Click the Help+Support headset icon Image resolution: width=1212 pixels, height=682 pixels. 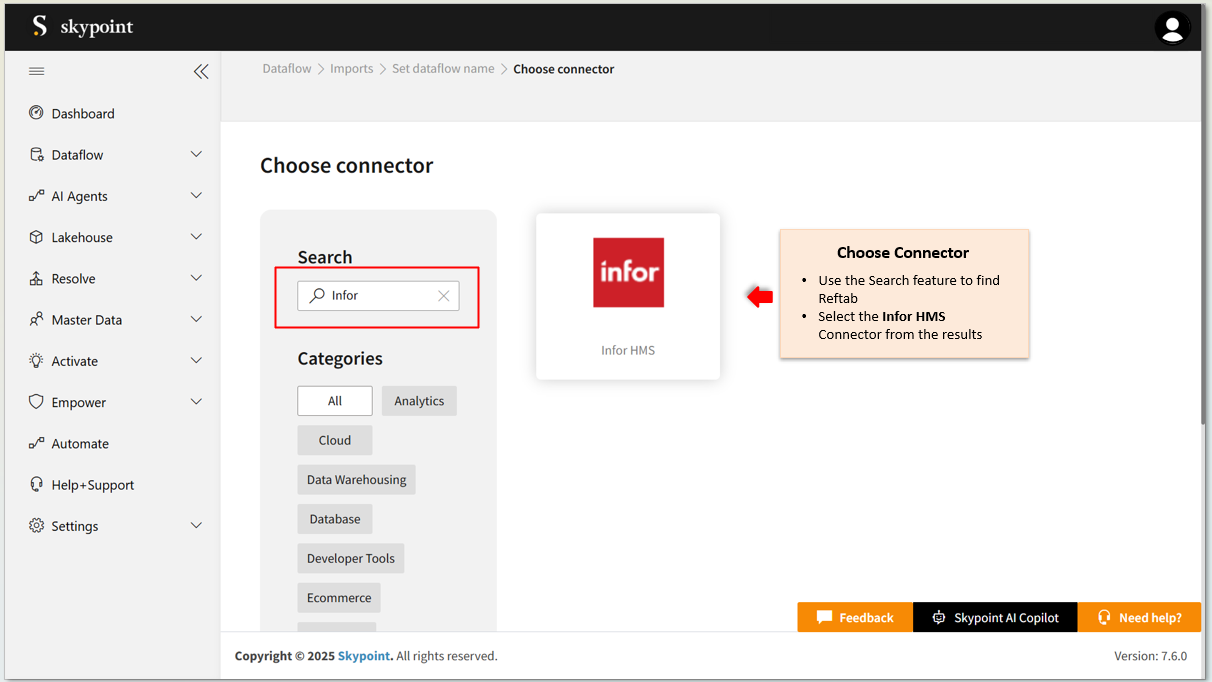click(x=37, y=485)
